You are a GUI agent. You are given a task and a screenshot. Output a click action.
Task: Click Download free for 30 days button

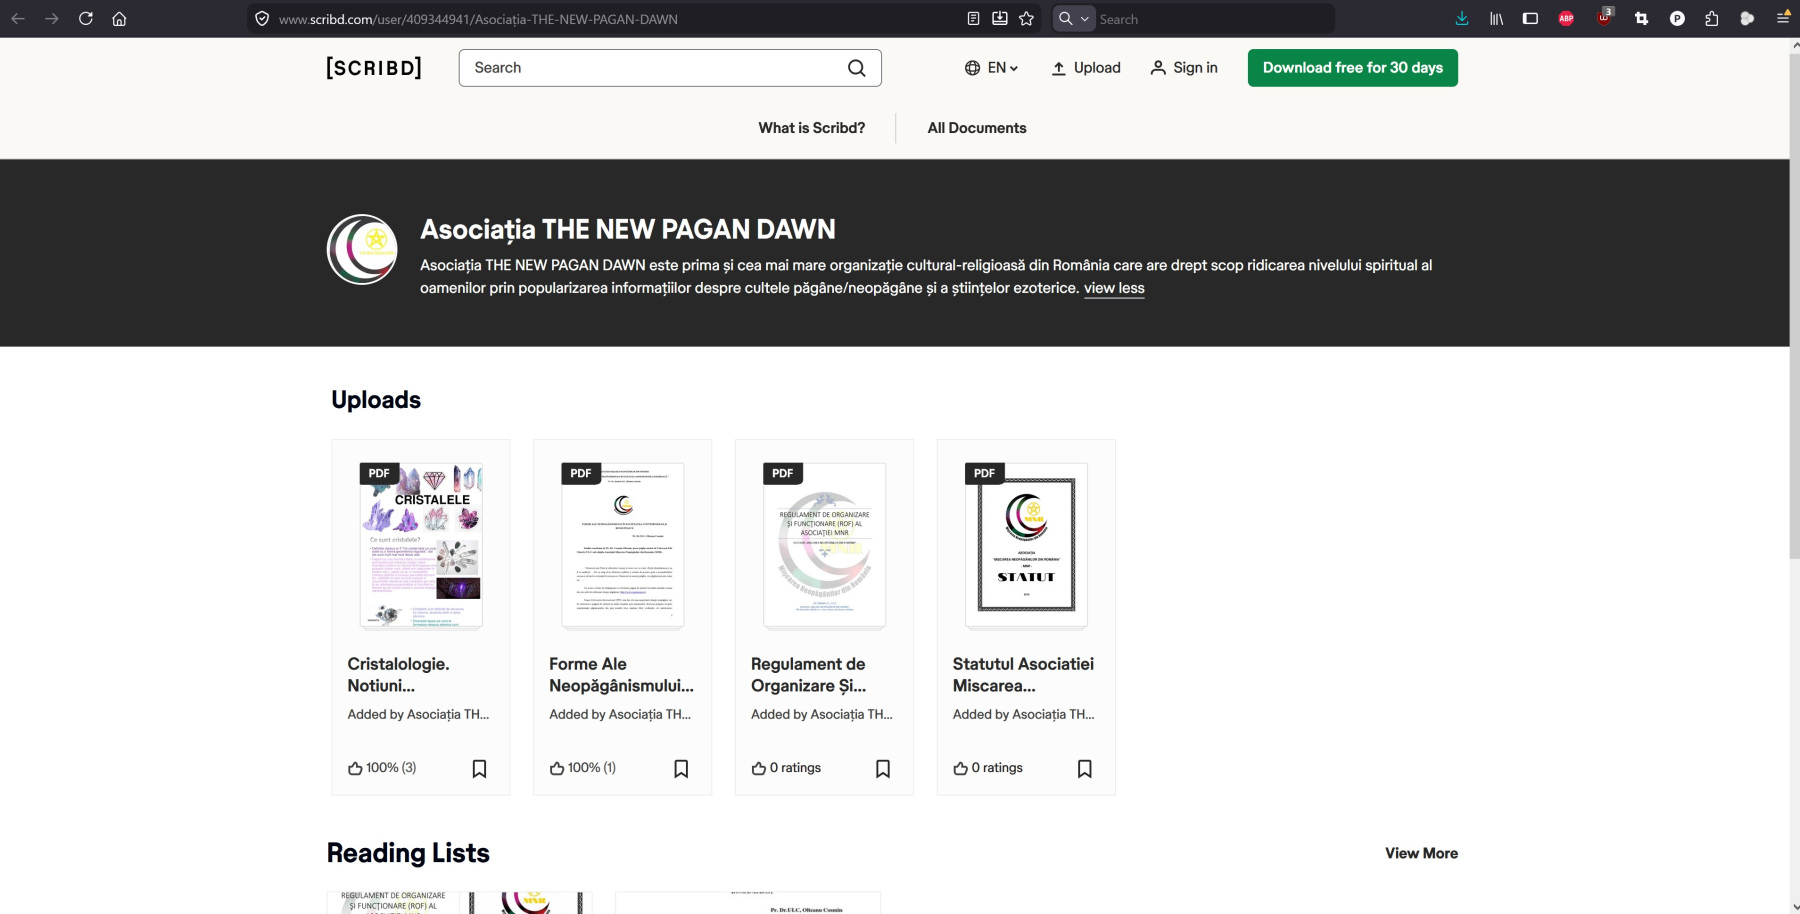[x=1352, y=68]
